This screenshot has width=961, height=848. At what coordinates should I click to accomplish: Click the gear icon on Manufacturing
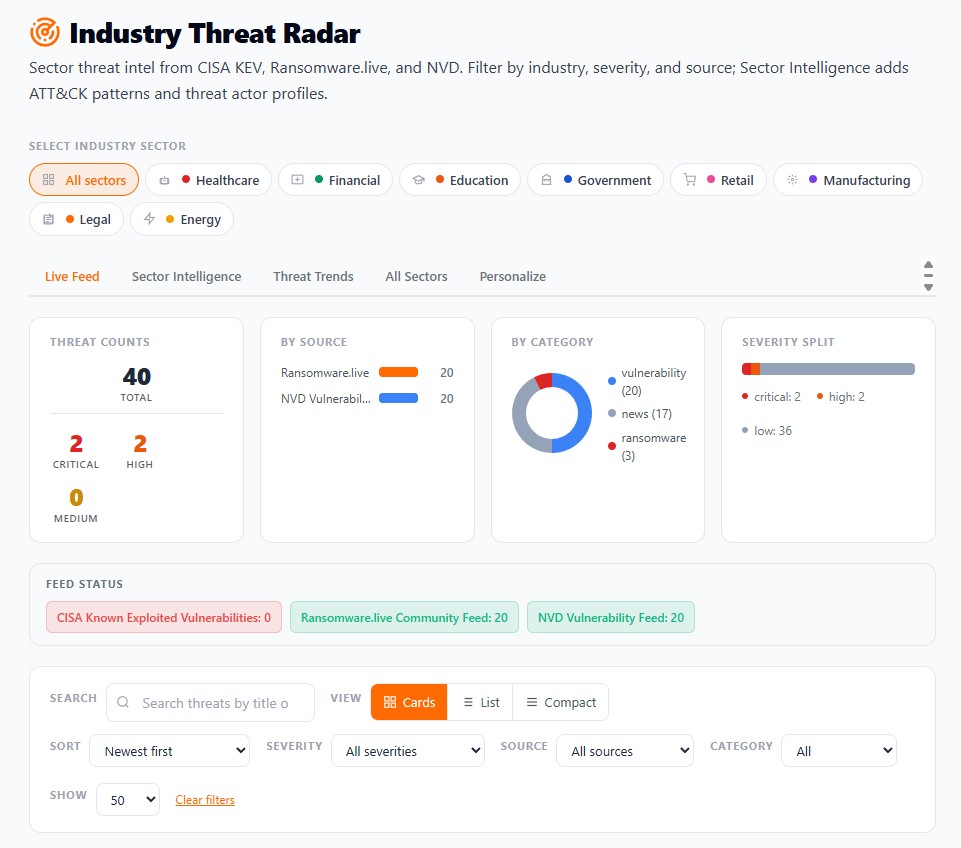(x=793, y=181)
